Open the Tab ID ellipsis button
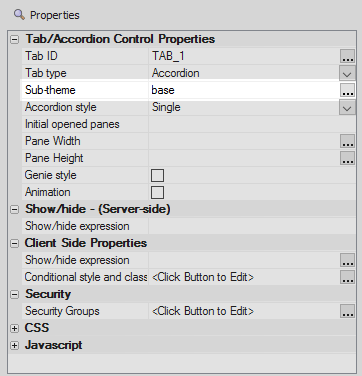 pyautogui.click(x=347, y=56)
